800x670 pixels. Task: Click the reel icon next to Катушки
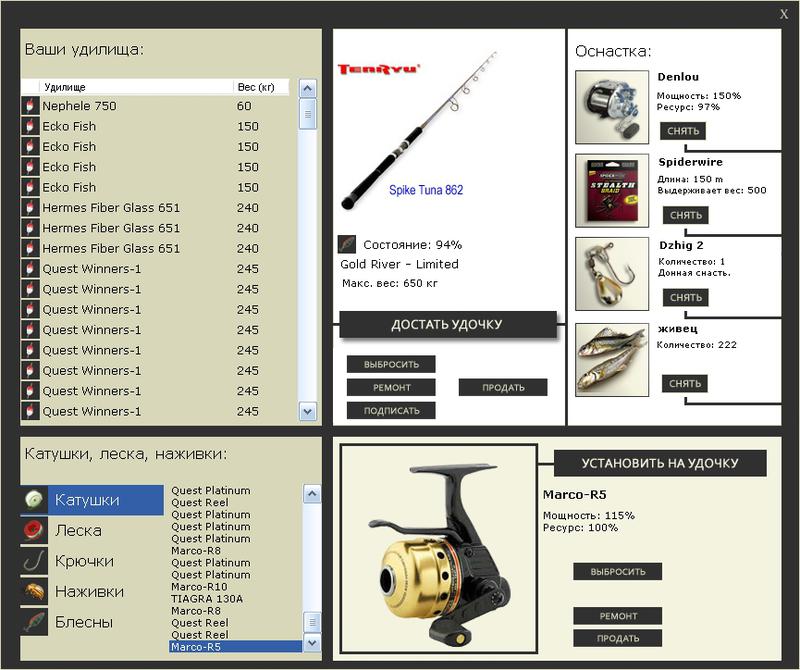coord(34,499)
